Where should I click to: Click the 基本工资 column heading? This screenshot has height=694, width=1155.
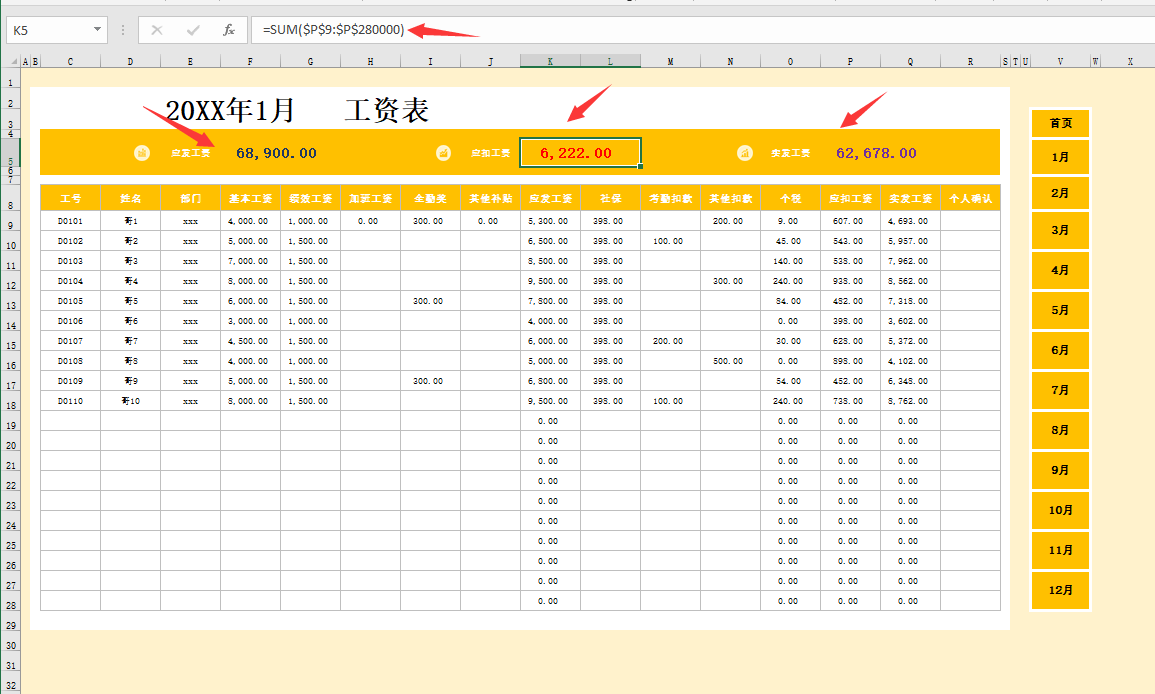click(x=250, y=198)
